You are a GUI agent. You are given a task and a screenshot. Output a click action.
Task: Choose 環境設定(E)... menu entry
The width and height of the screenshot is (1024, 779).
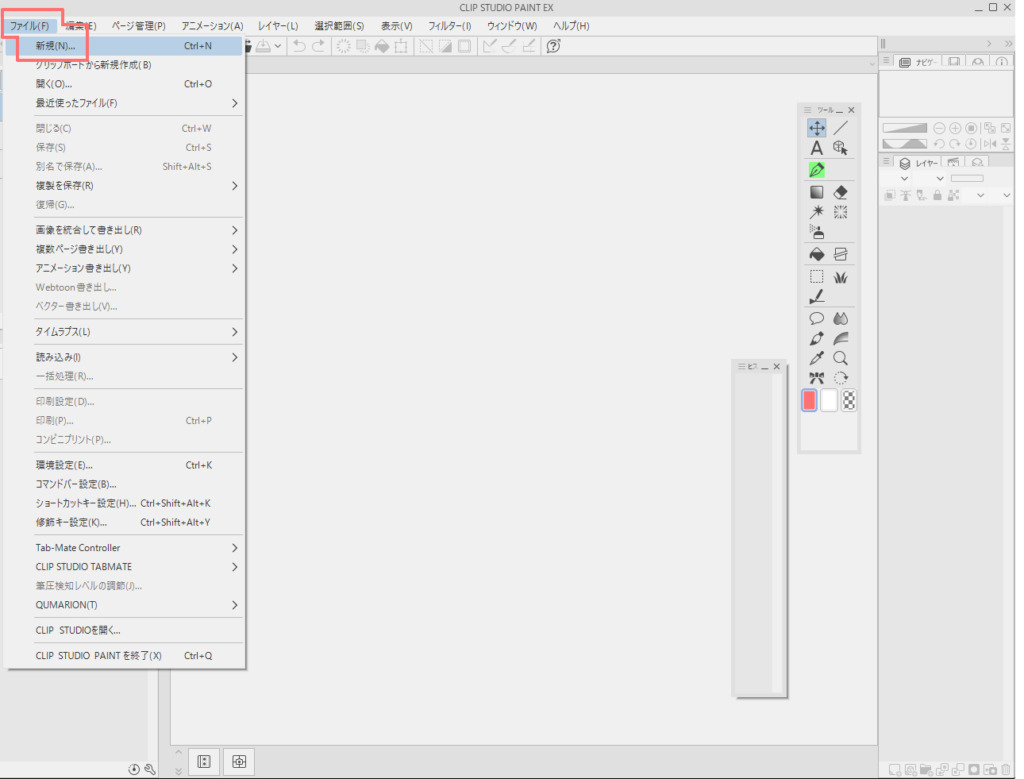click(x=124, y=466)
